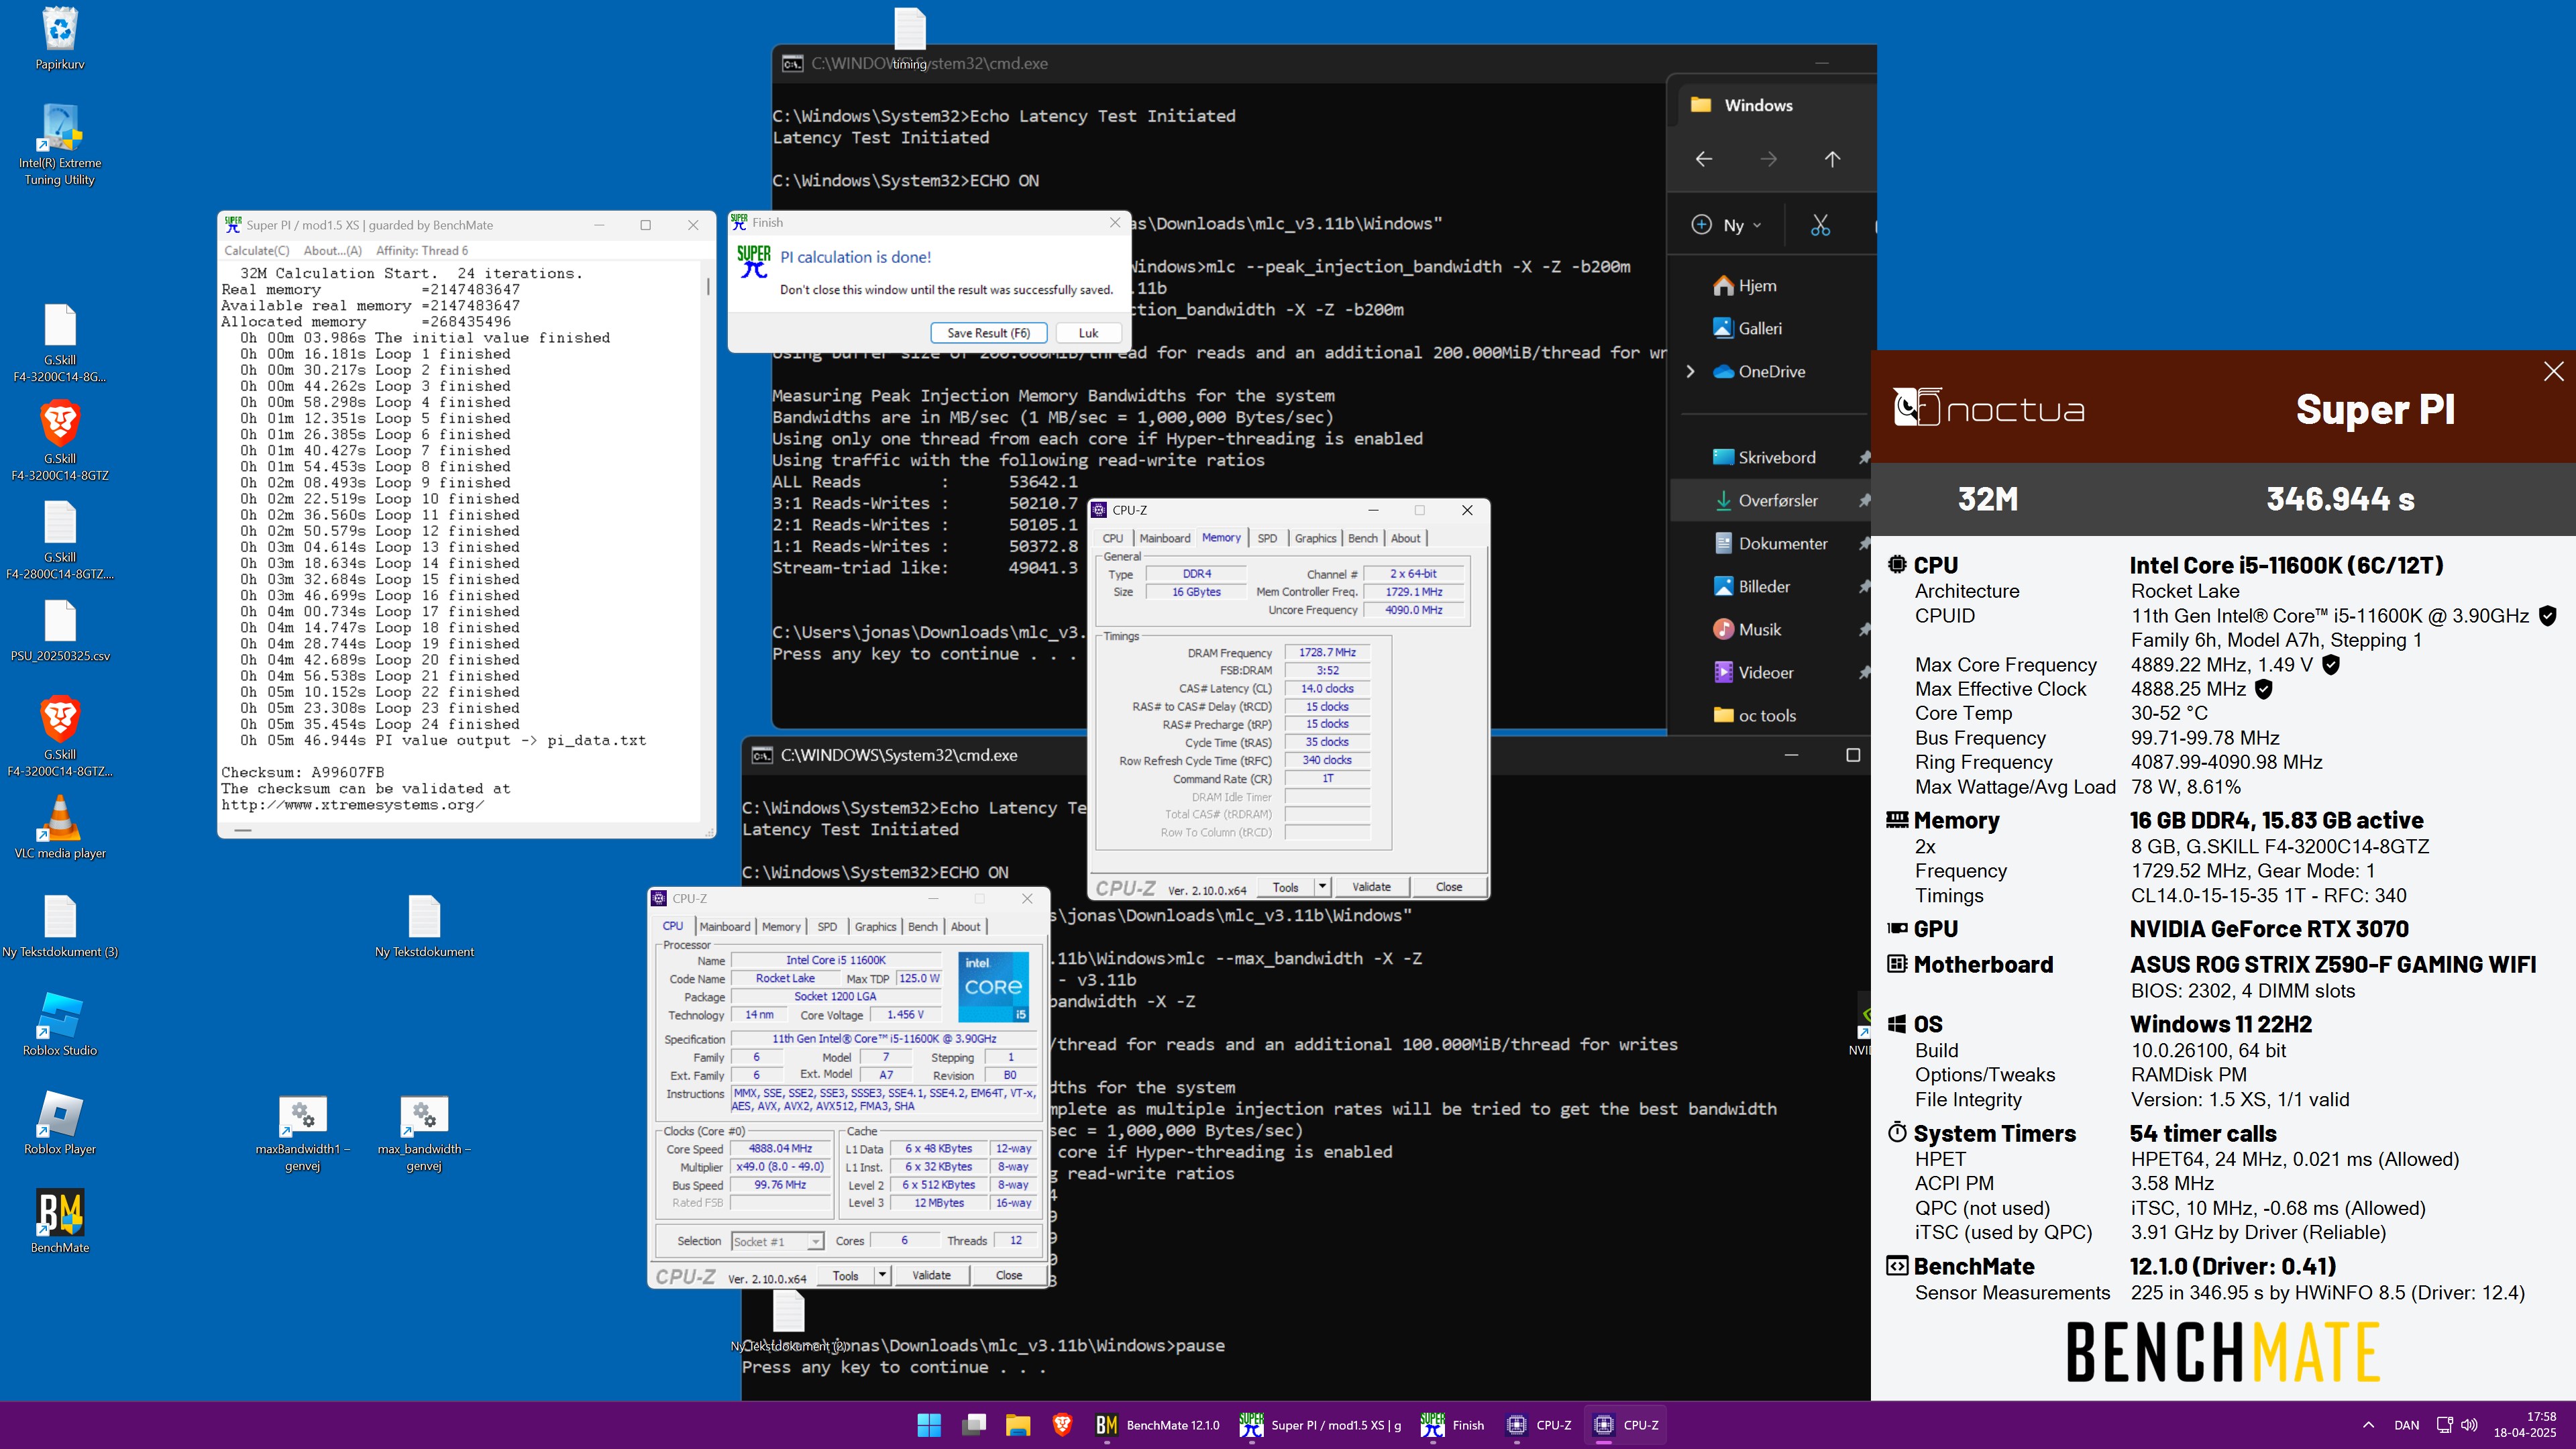Open the Ny dropdown in File Explorer
The height and width of the screenshot is (1449, 2576).
1727,225
